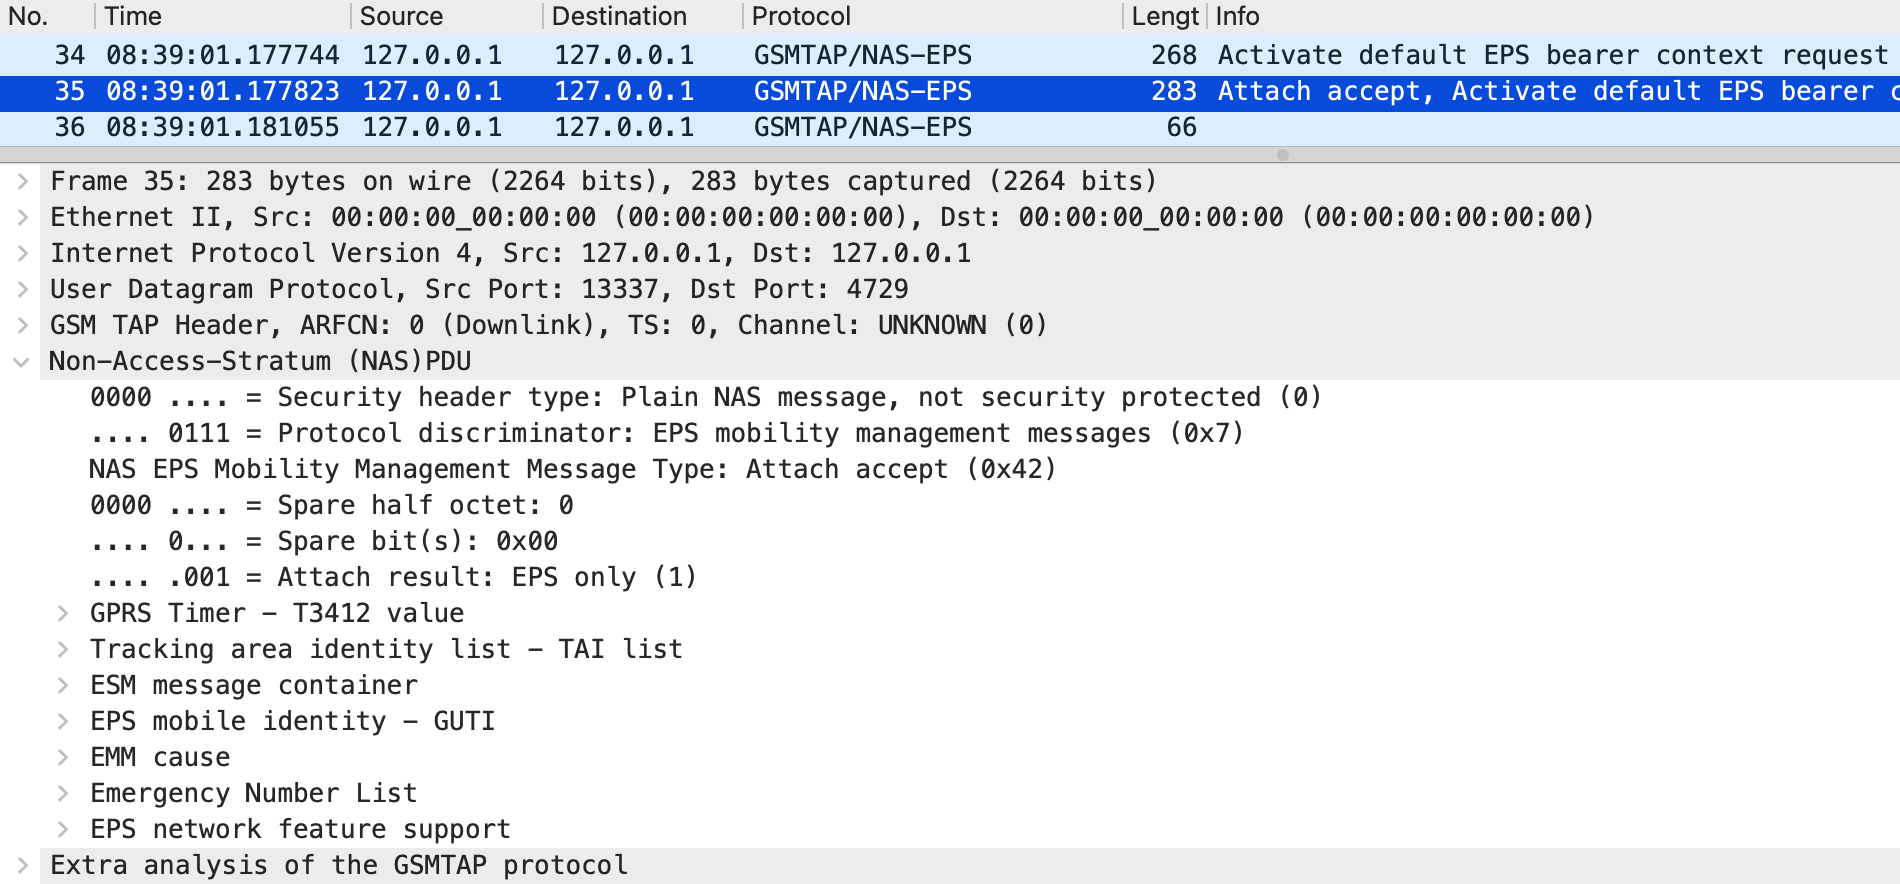Expand Internet Protocol Version 4 details
This screenshot has width=1900, height=884.
coord(22,253)
